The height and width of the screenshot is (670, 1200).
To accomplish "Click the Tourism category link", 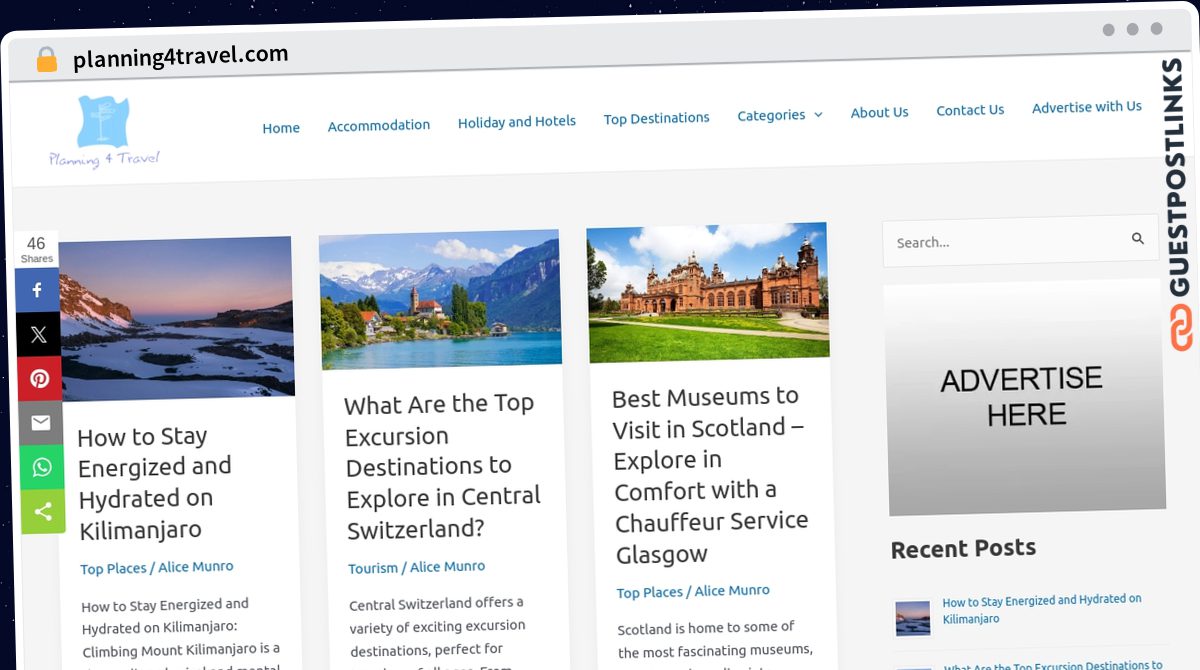I will (x=373, y=568).
